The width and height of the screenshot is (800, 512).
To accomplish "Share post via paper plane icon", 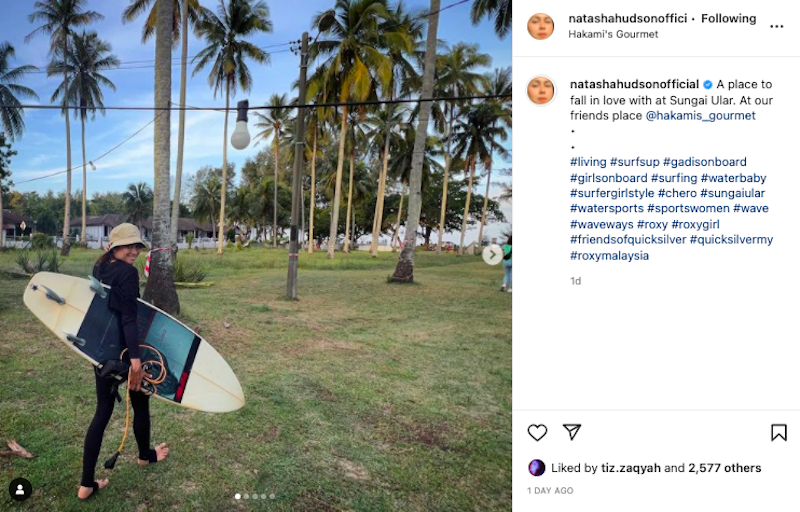I will click(572, 432).
